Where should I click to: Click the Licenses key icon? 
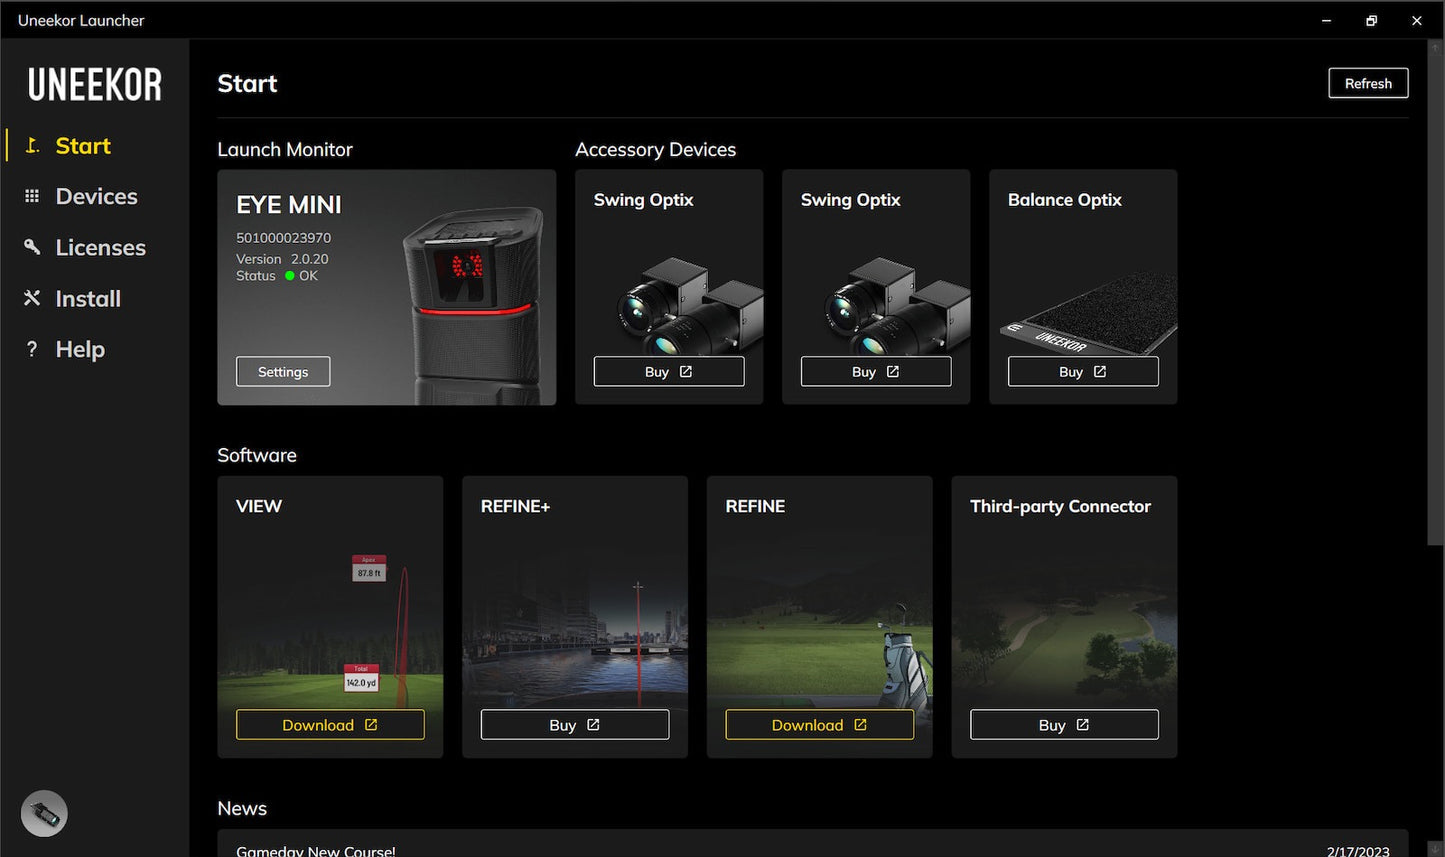tap(32, 247)
